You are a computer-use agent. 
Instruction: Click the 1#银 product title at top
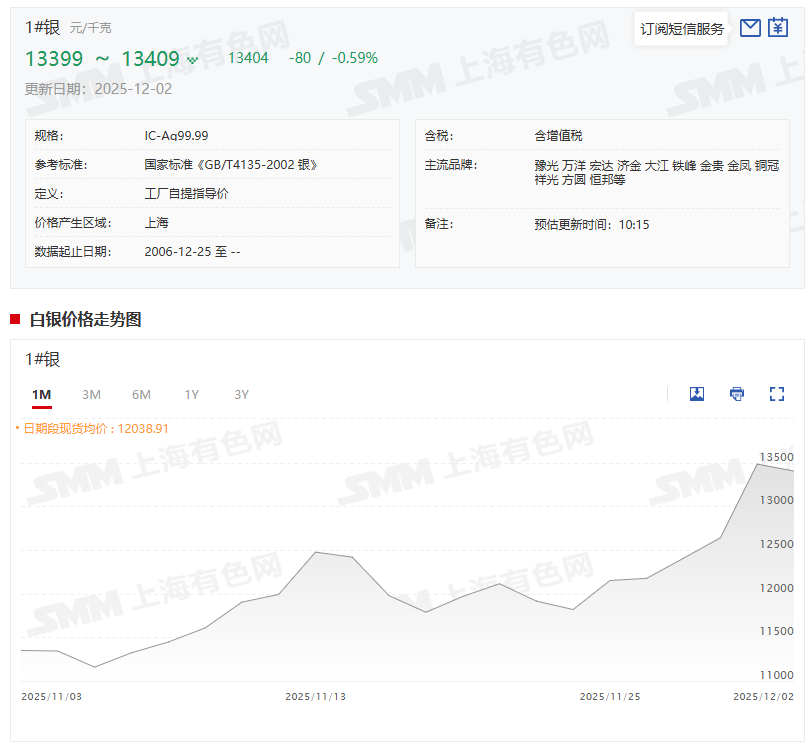point(43,28)
